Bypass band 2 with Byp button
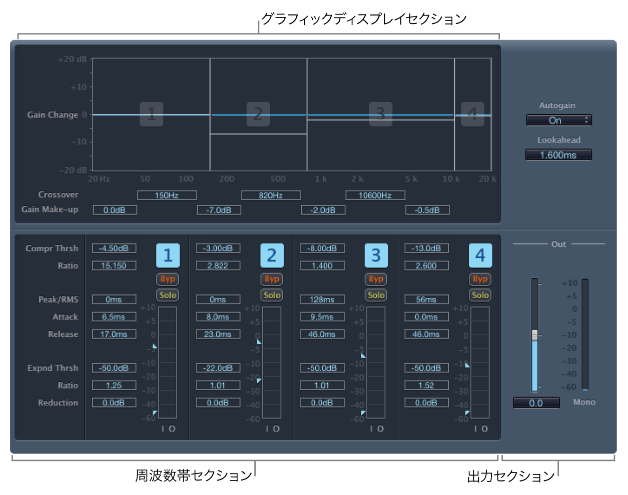Screen dimensions: 628x495 click(x=272, y=279)
